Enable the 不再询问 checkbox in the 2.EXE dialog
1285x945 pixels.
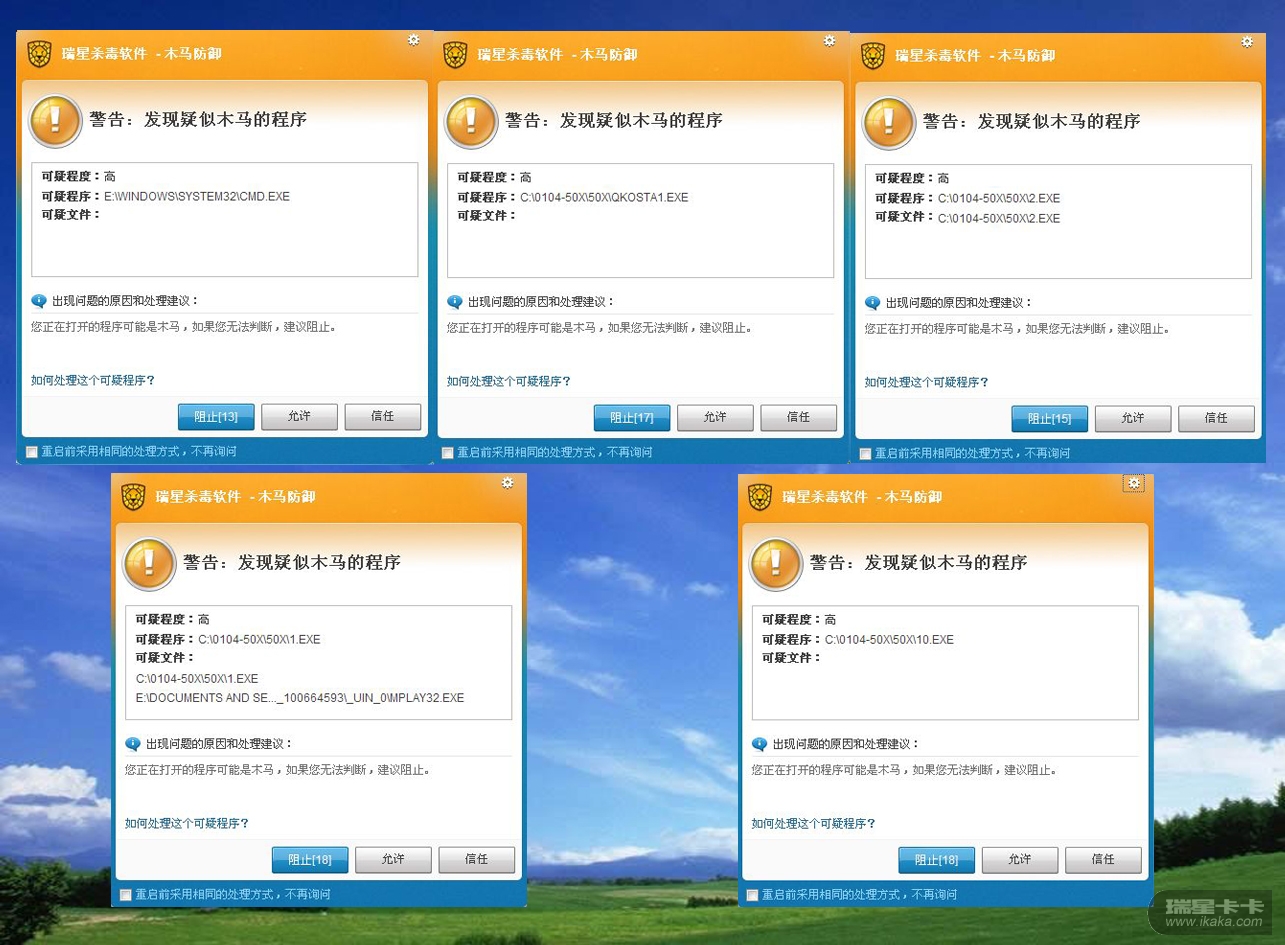click(x=866, y=454)
